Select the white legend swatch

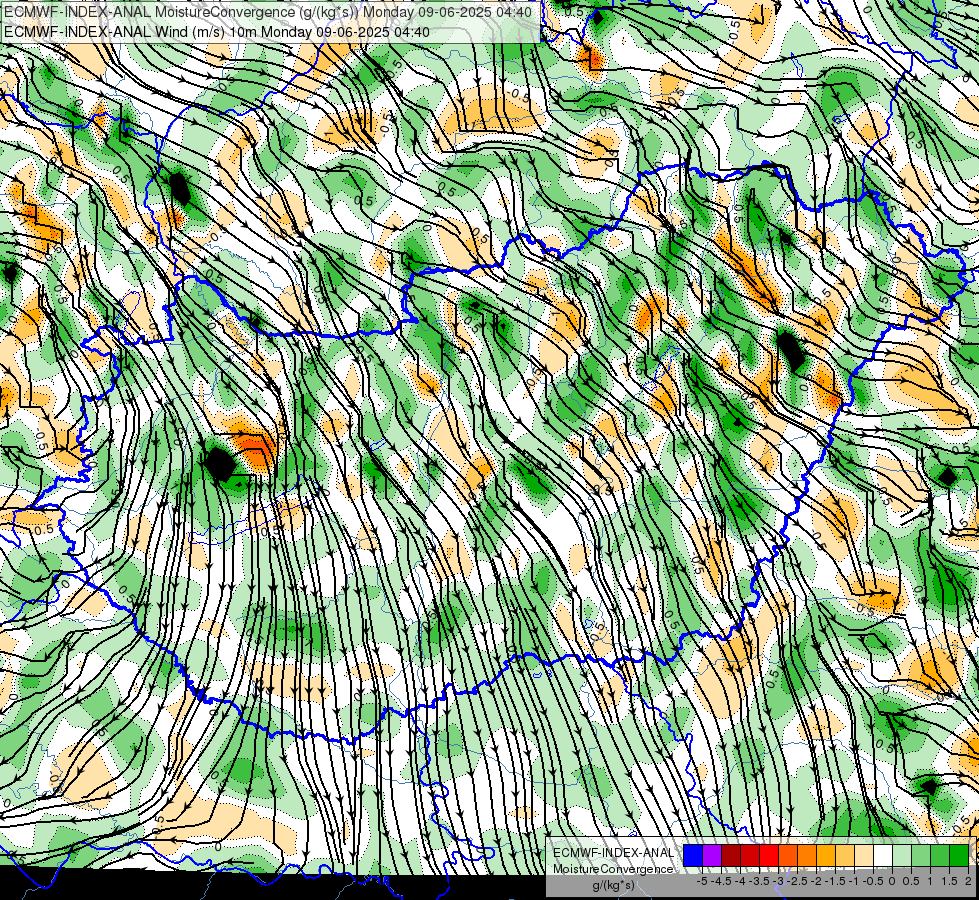(883, 855)
